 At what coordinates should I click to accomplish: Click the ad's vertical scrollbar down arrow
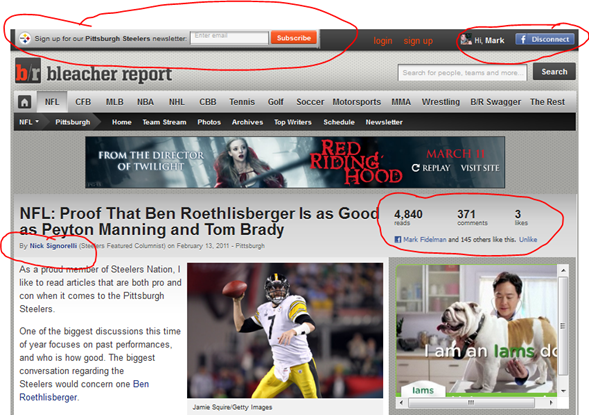coord(563,391)
